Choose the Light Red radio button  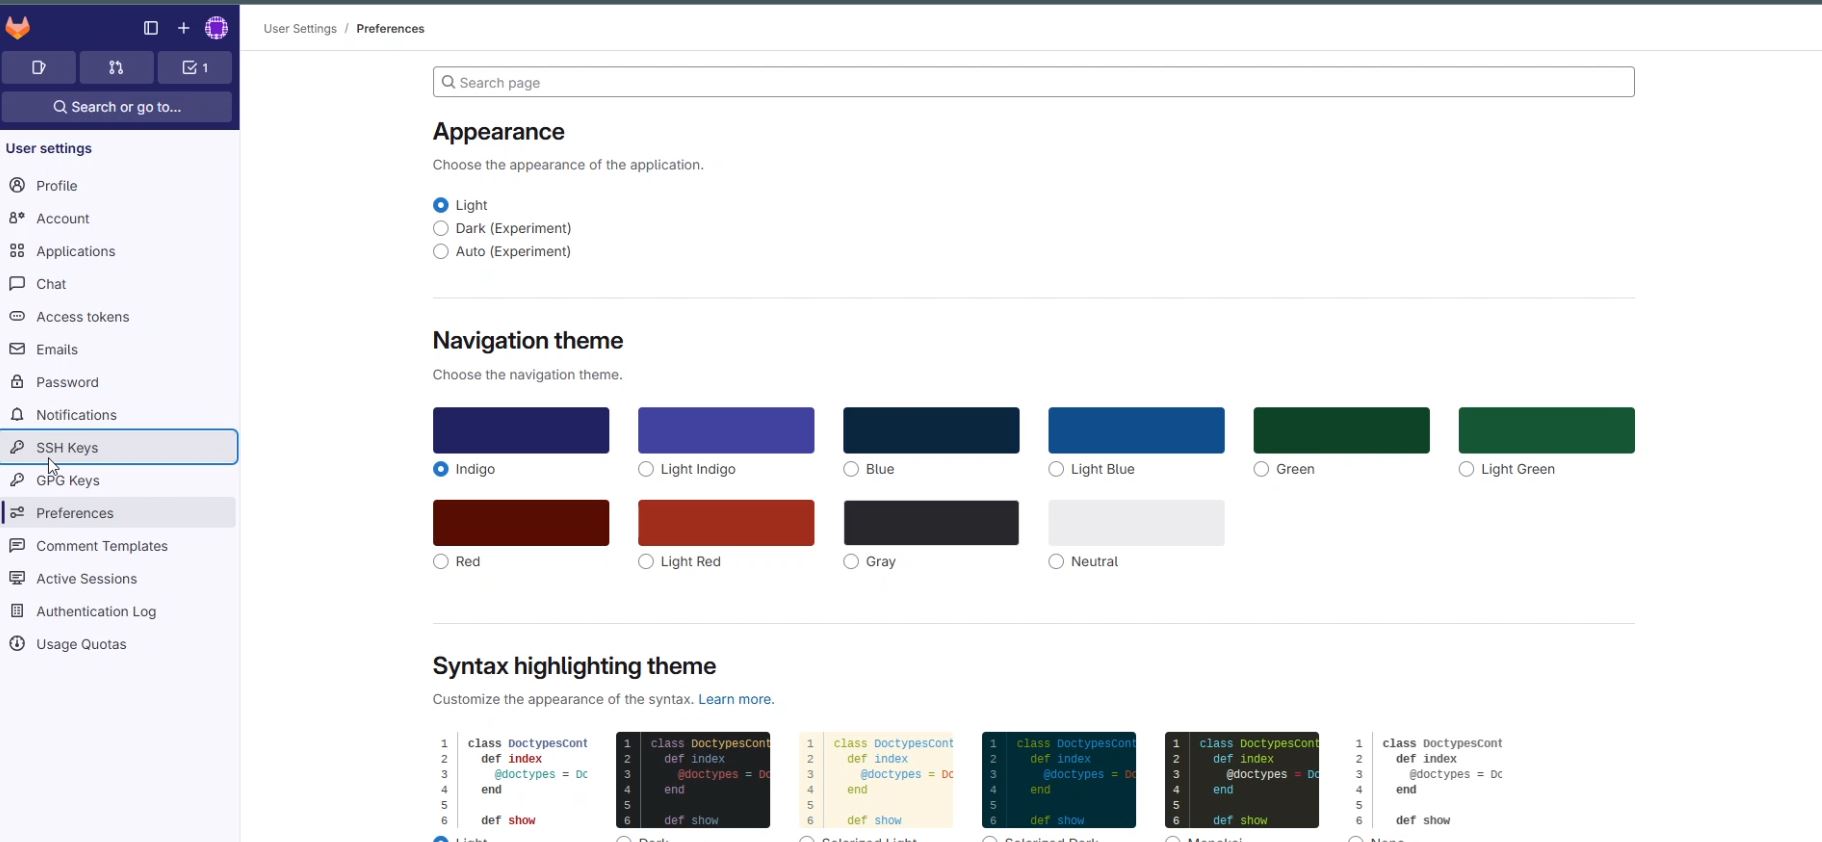click(x=646, y=561)
